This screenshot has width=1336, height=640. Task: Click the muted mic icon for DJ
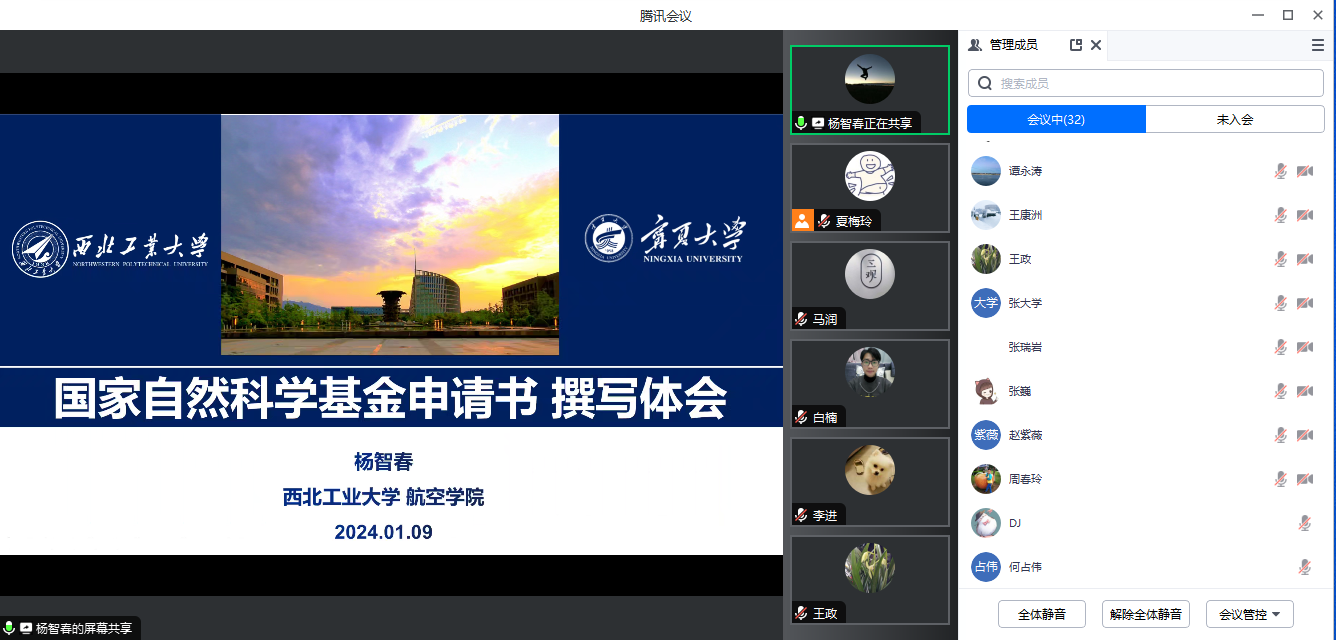1304,523
